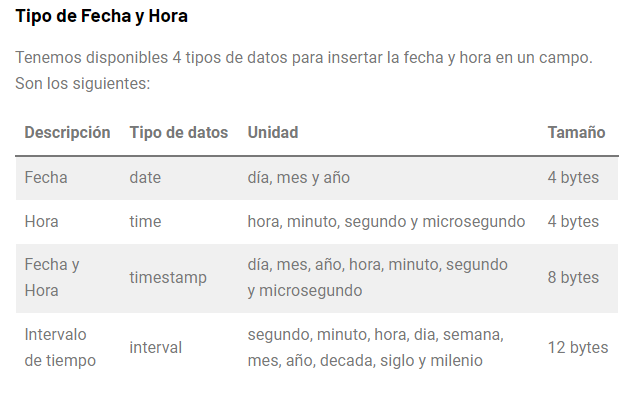Click the '4 bytes' cell in date row

[573, 178]
